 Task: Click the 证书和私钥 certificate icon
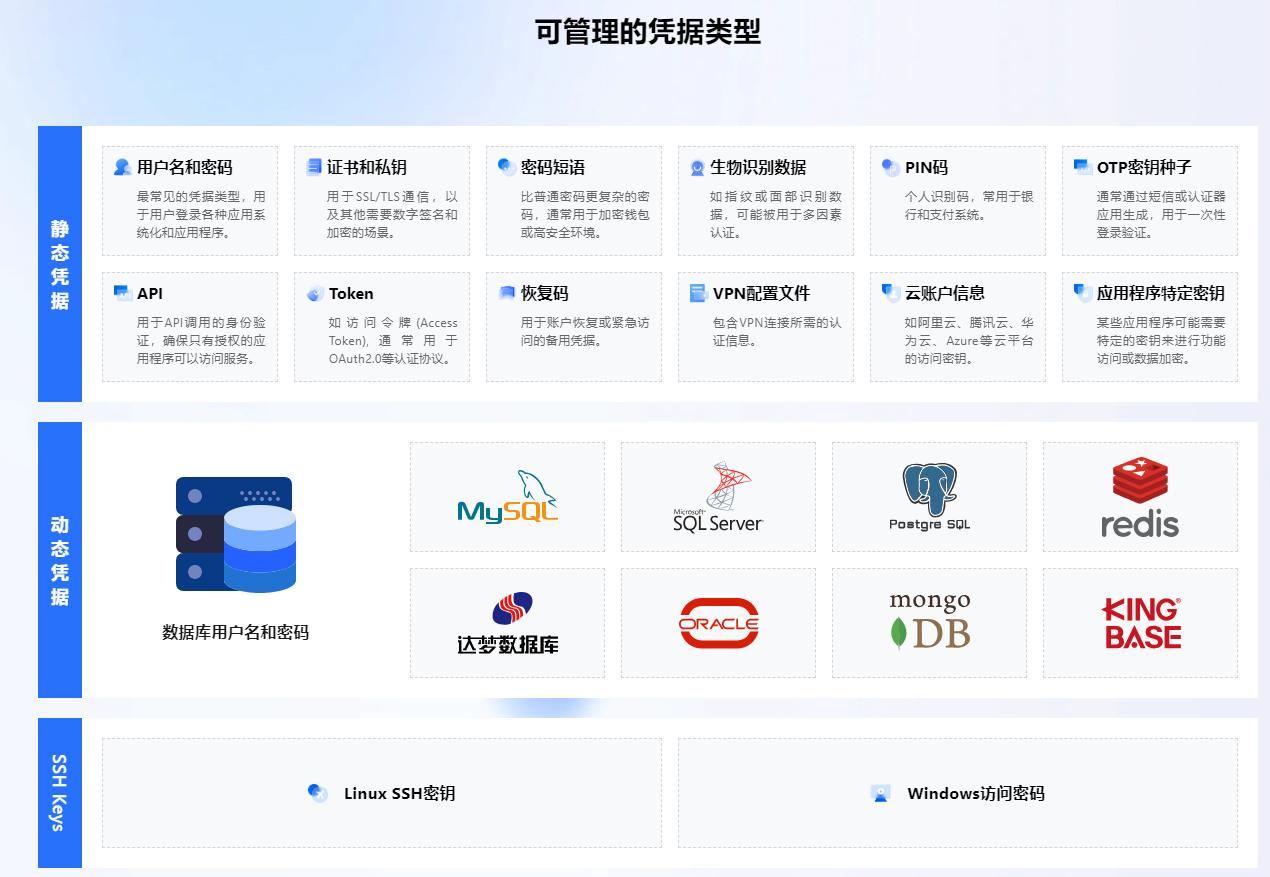(314, 167)
